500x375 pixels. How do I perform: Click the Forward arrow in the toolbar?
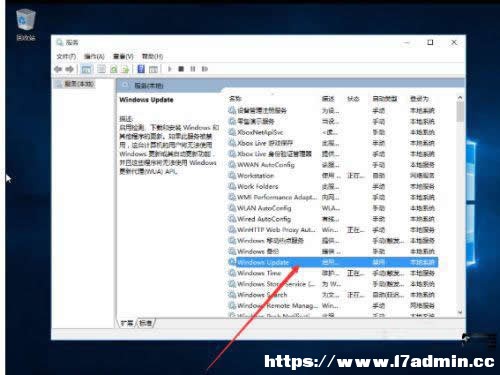click(x=69, y=69)
